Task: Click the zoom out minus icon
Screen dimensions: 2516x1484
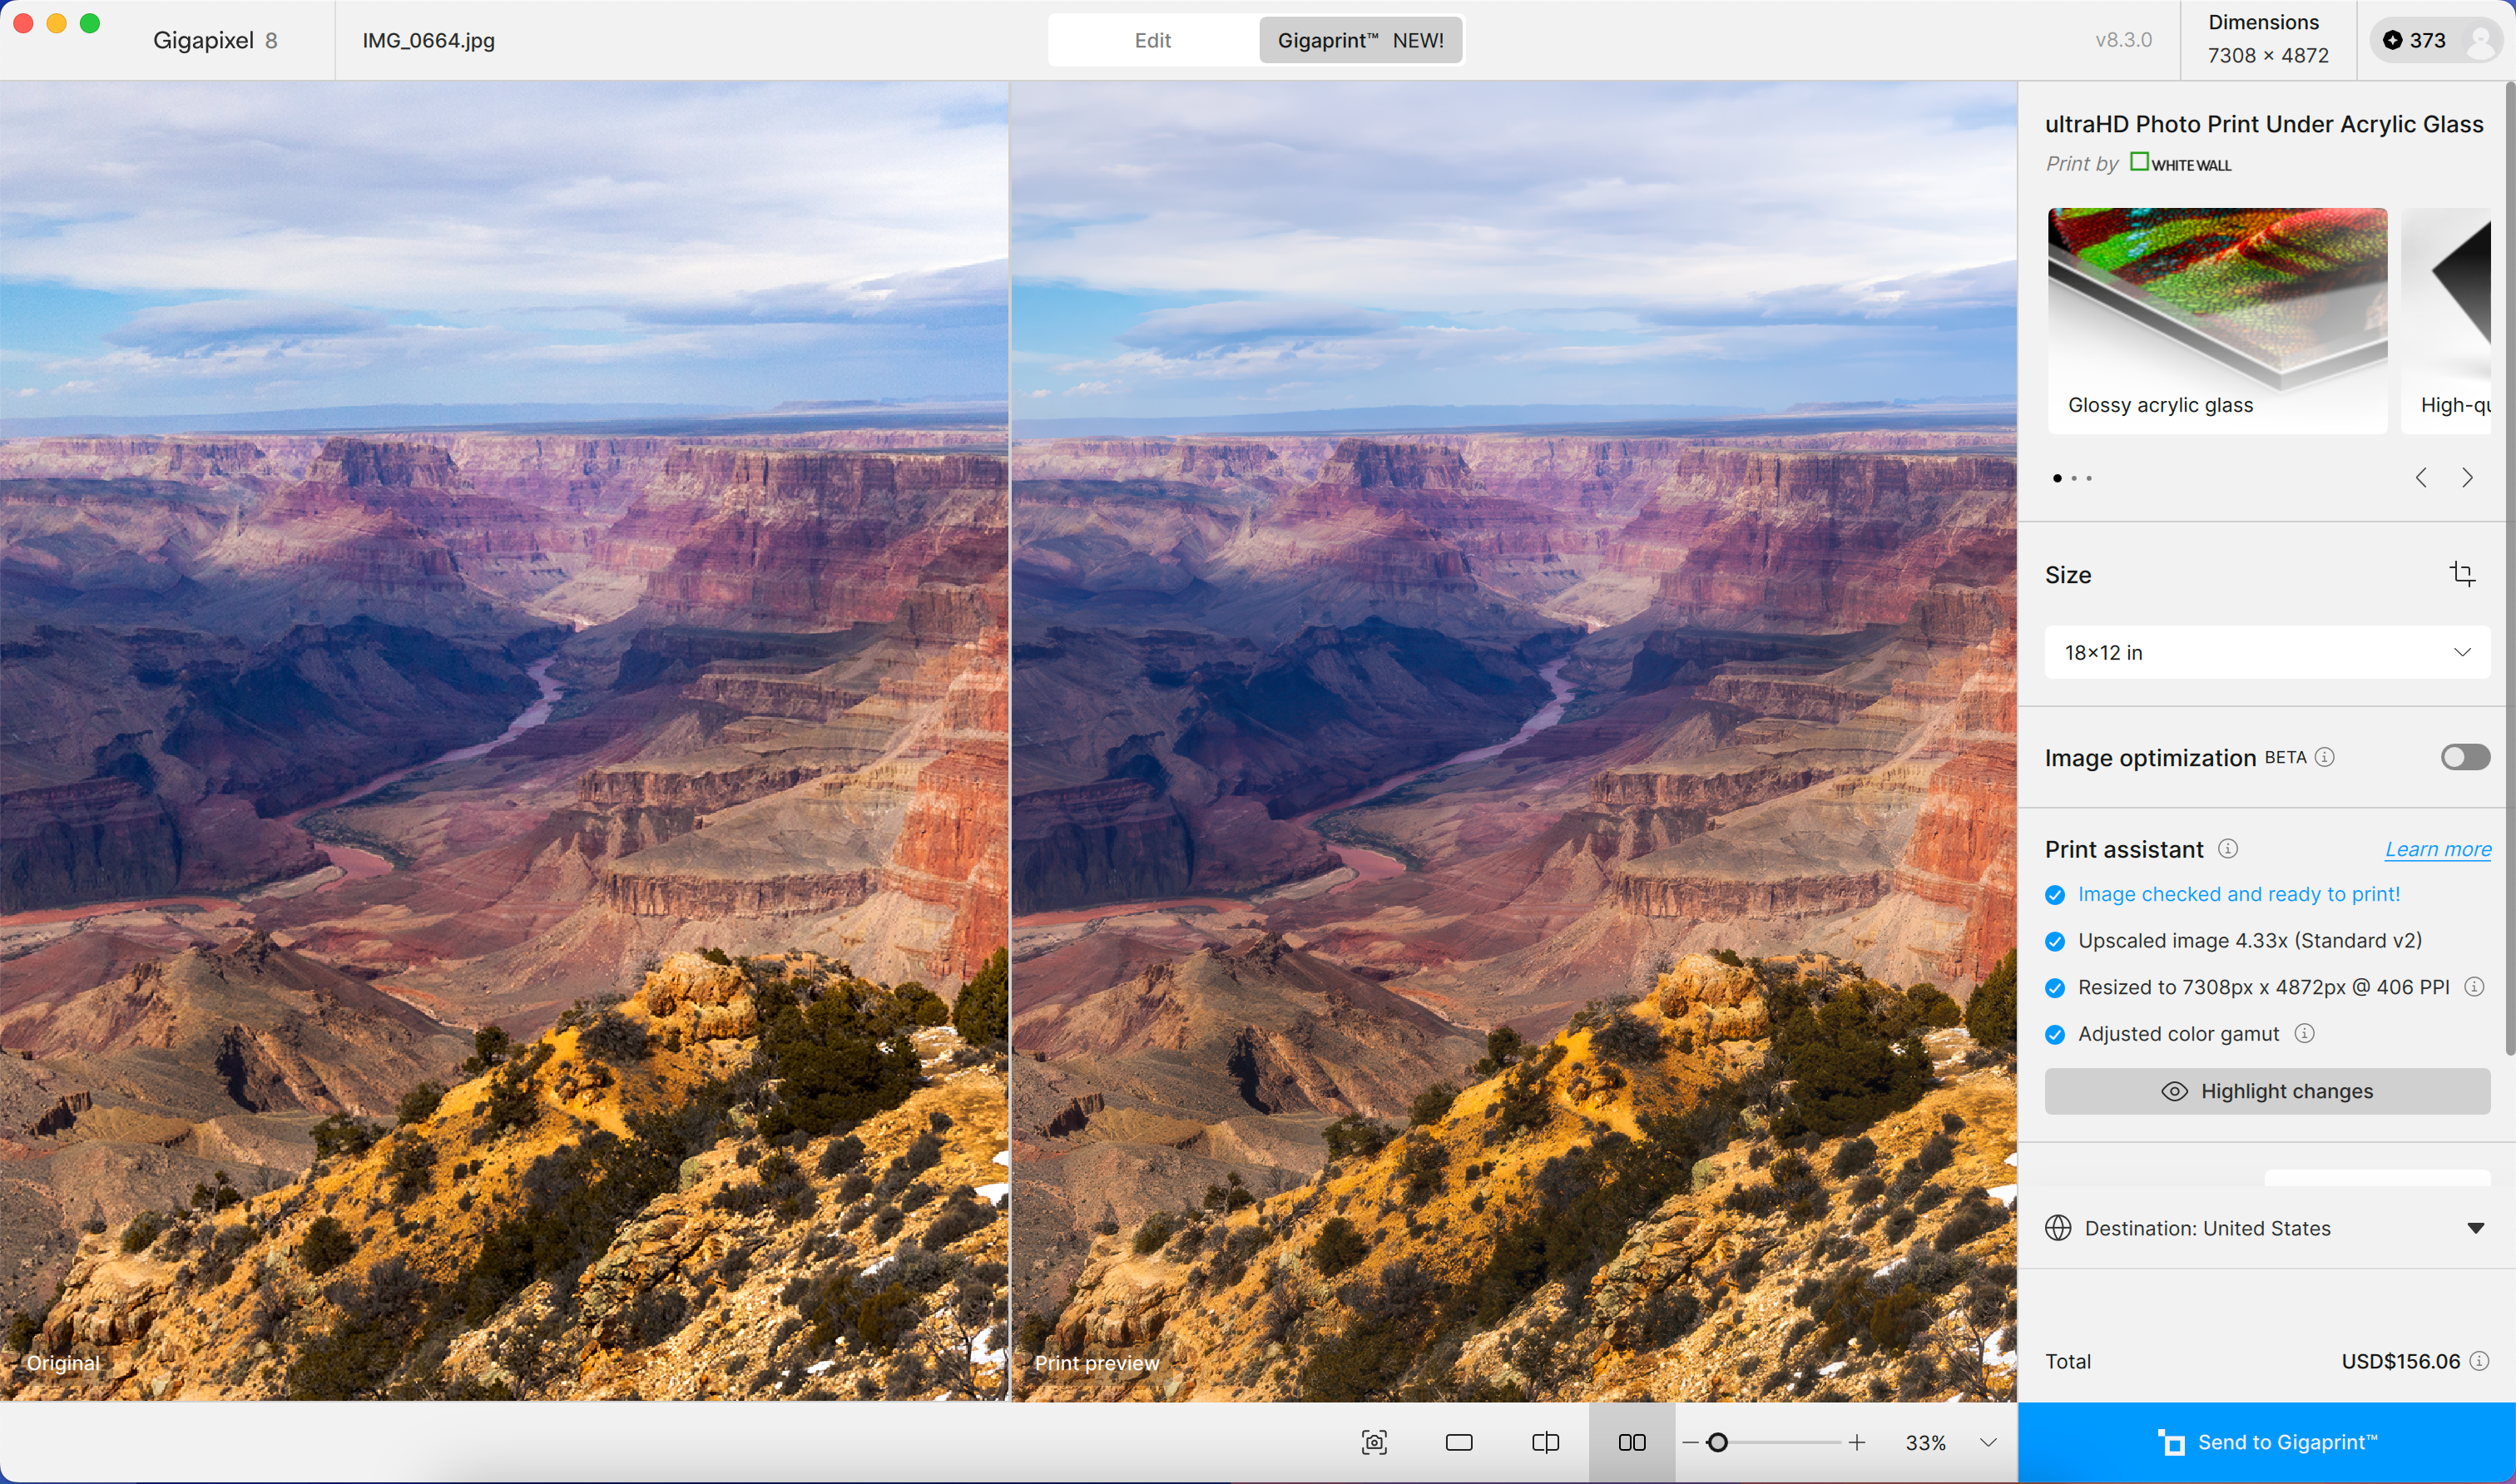Action: [1690, 1442]
